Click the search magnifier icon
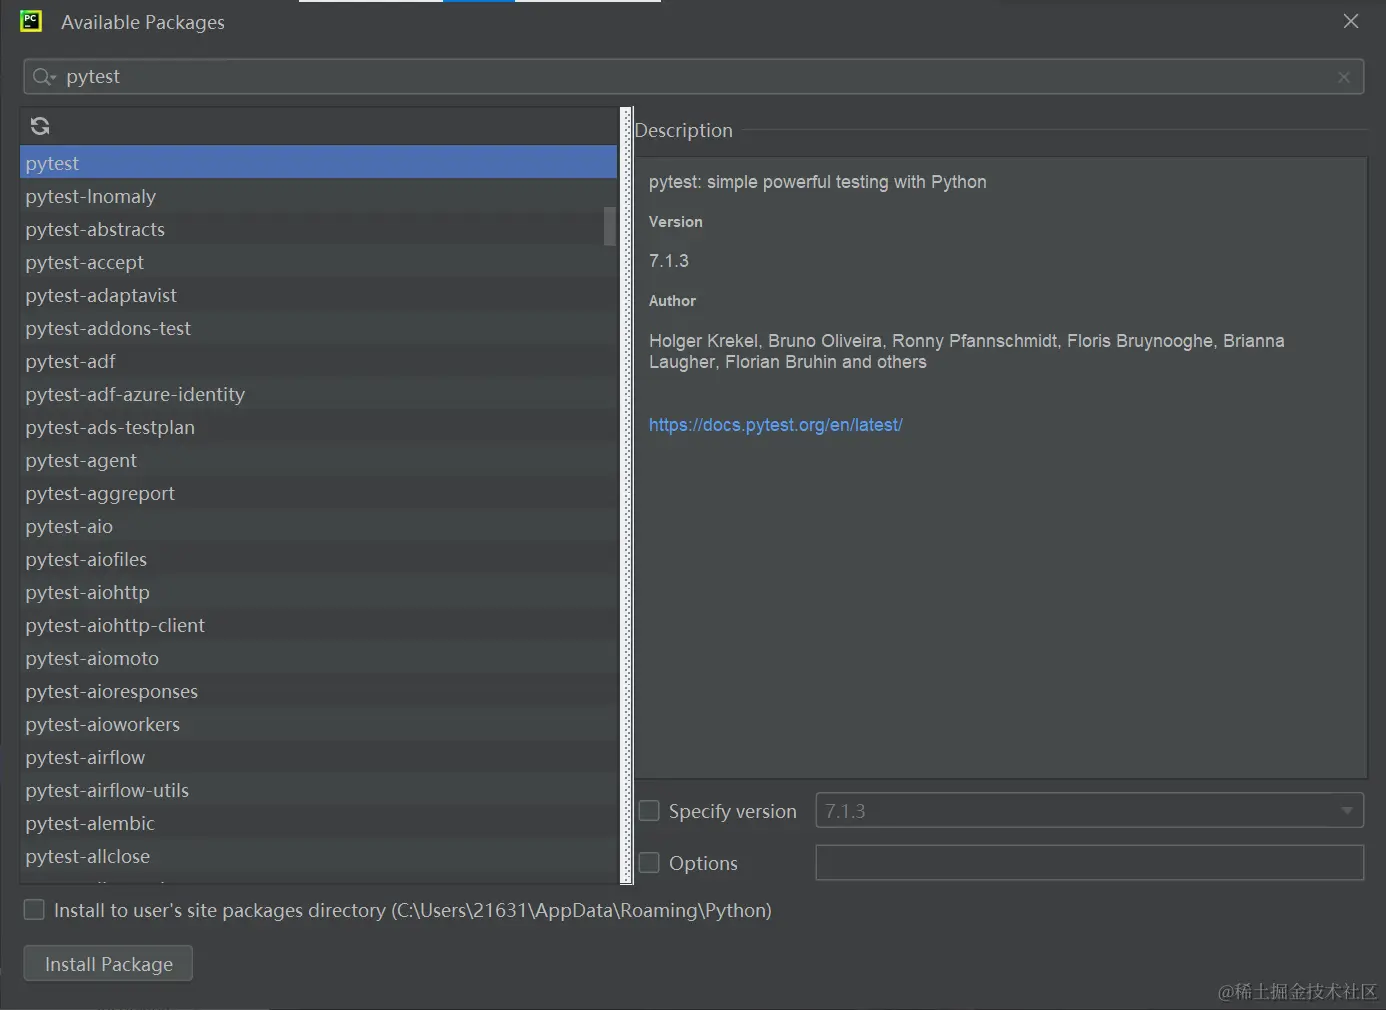Image resolution: width=1386 pixels, height=1010 pixels. 43,77
